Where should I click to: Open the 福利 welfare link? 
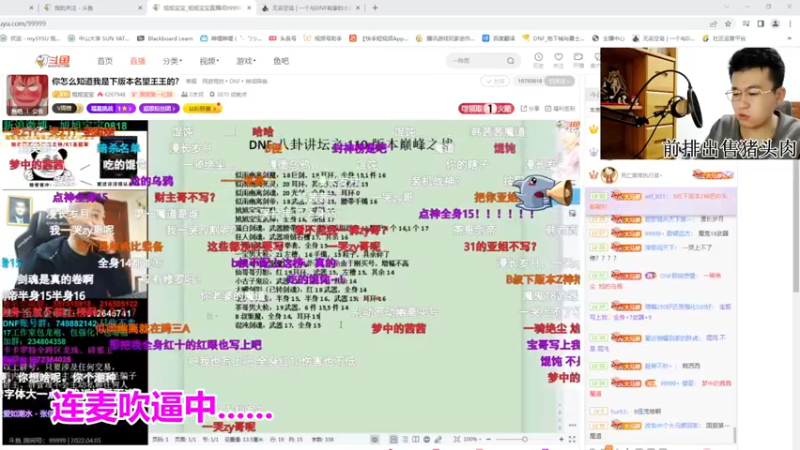click(x=560, y=109)
